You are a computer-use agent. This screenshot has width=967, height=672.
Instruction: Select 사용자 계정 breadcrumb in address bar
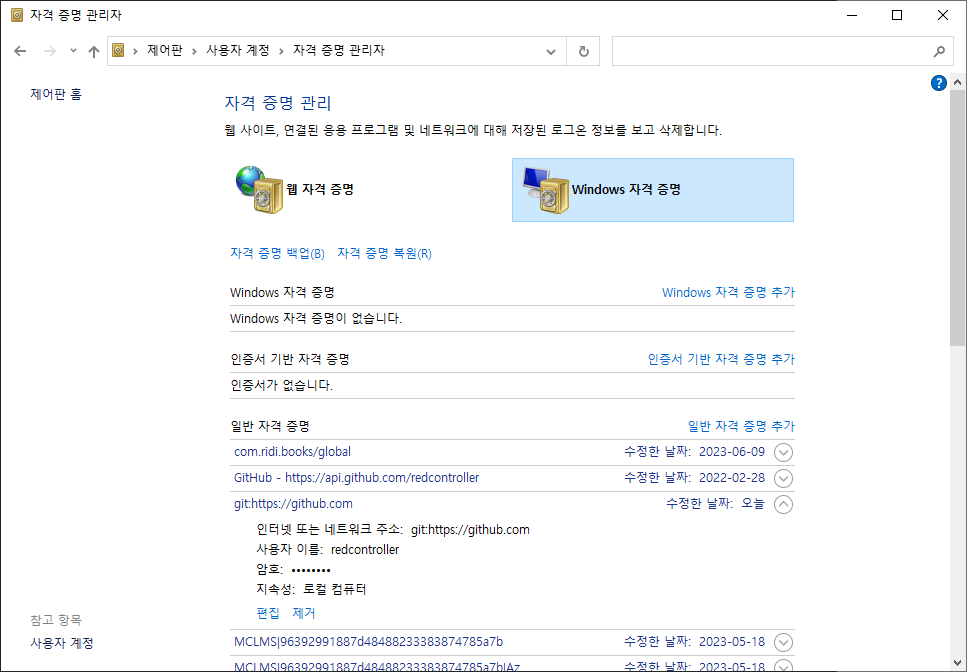[238, 51]
